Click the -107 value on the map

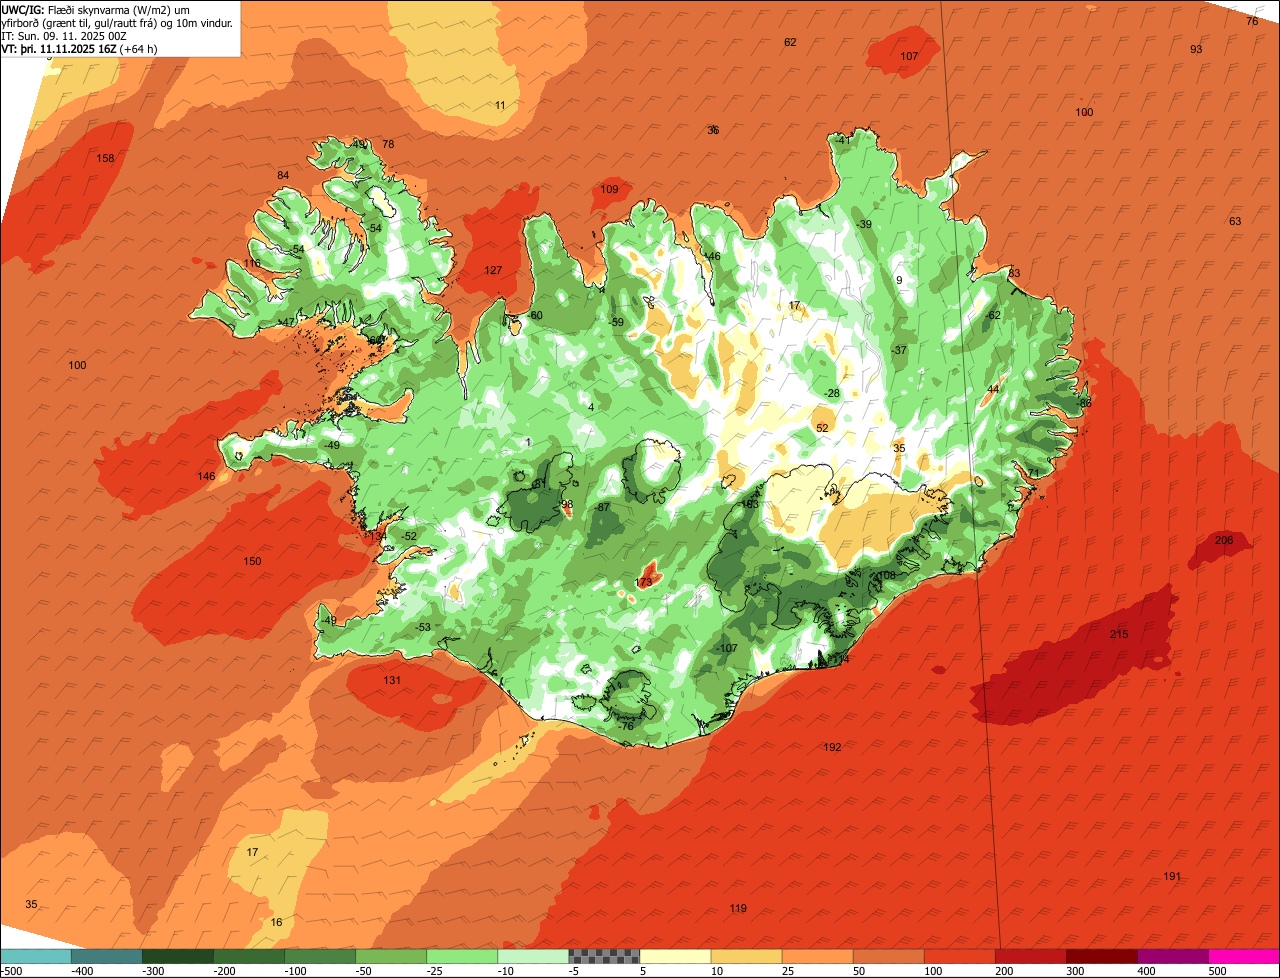coord(727,648)
